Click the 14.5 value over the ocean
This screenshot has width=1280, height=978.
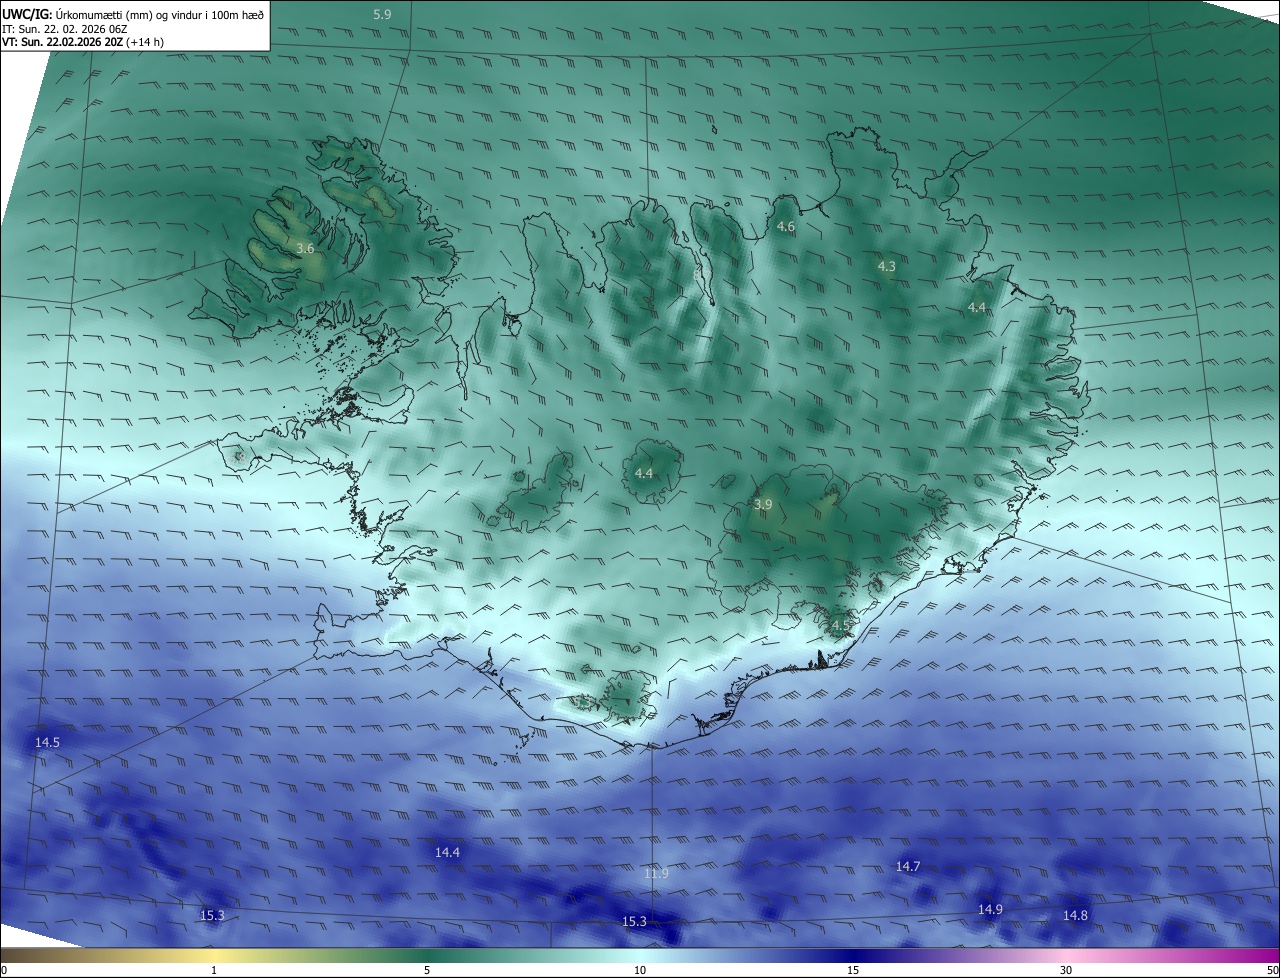(x=47, y=742)
